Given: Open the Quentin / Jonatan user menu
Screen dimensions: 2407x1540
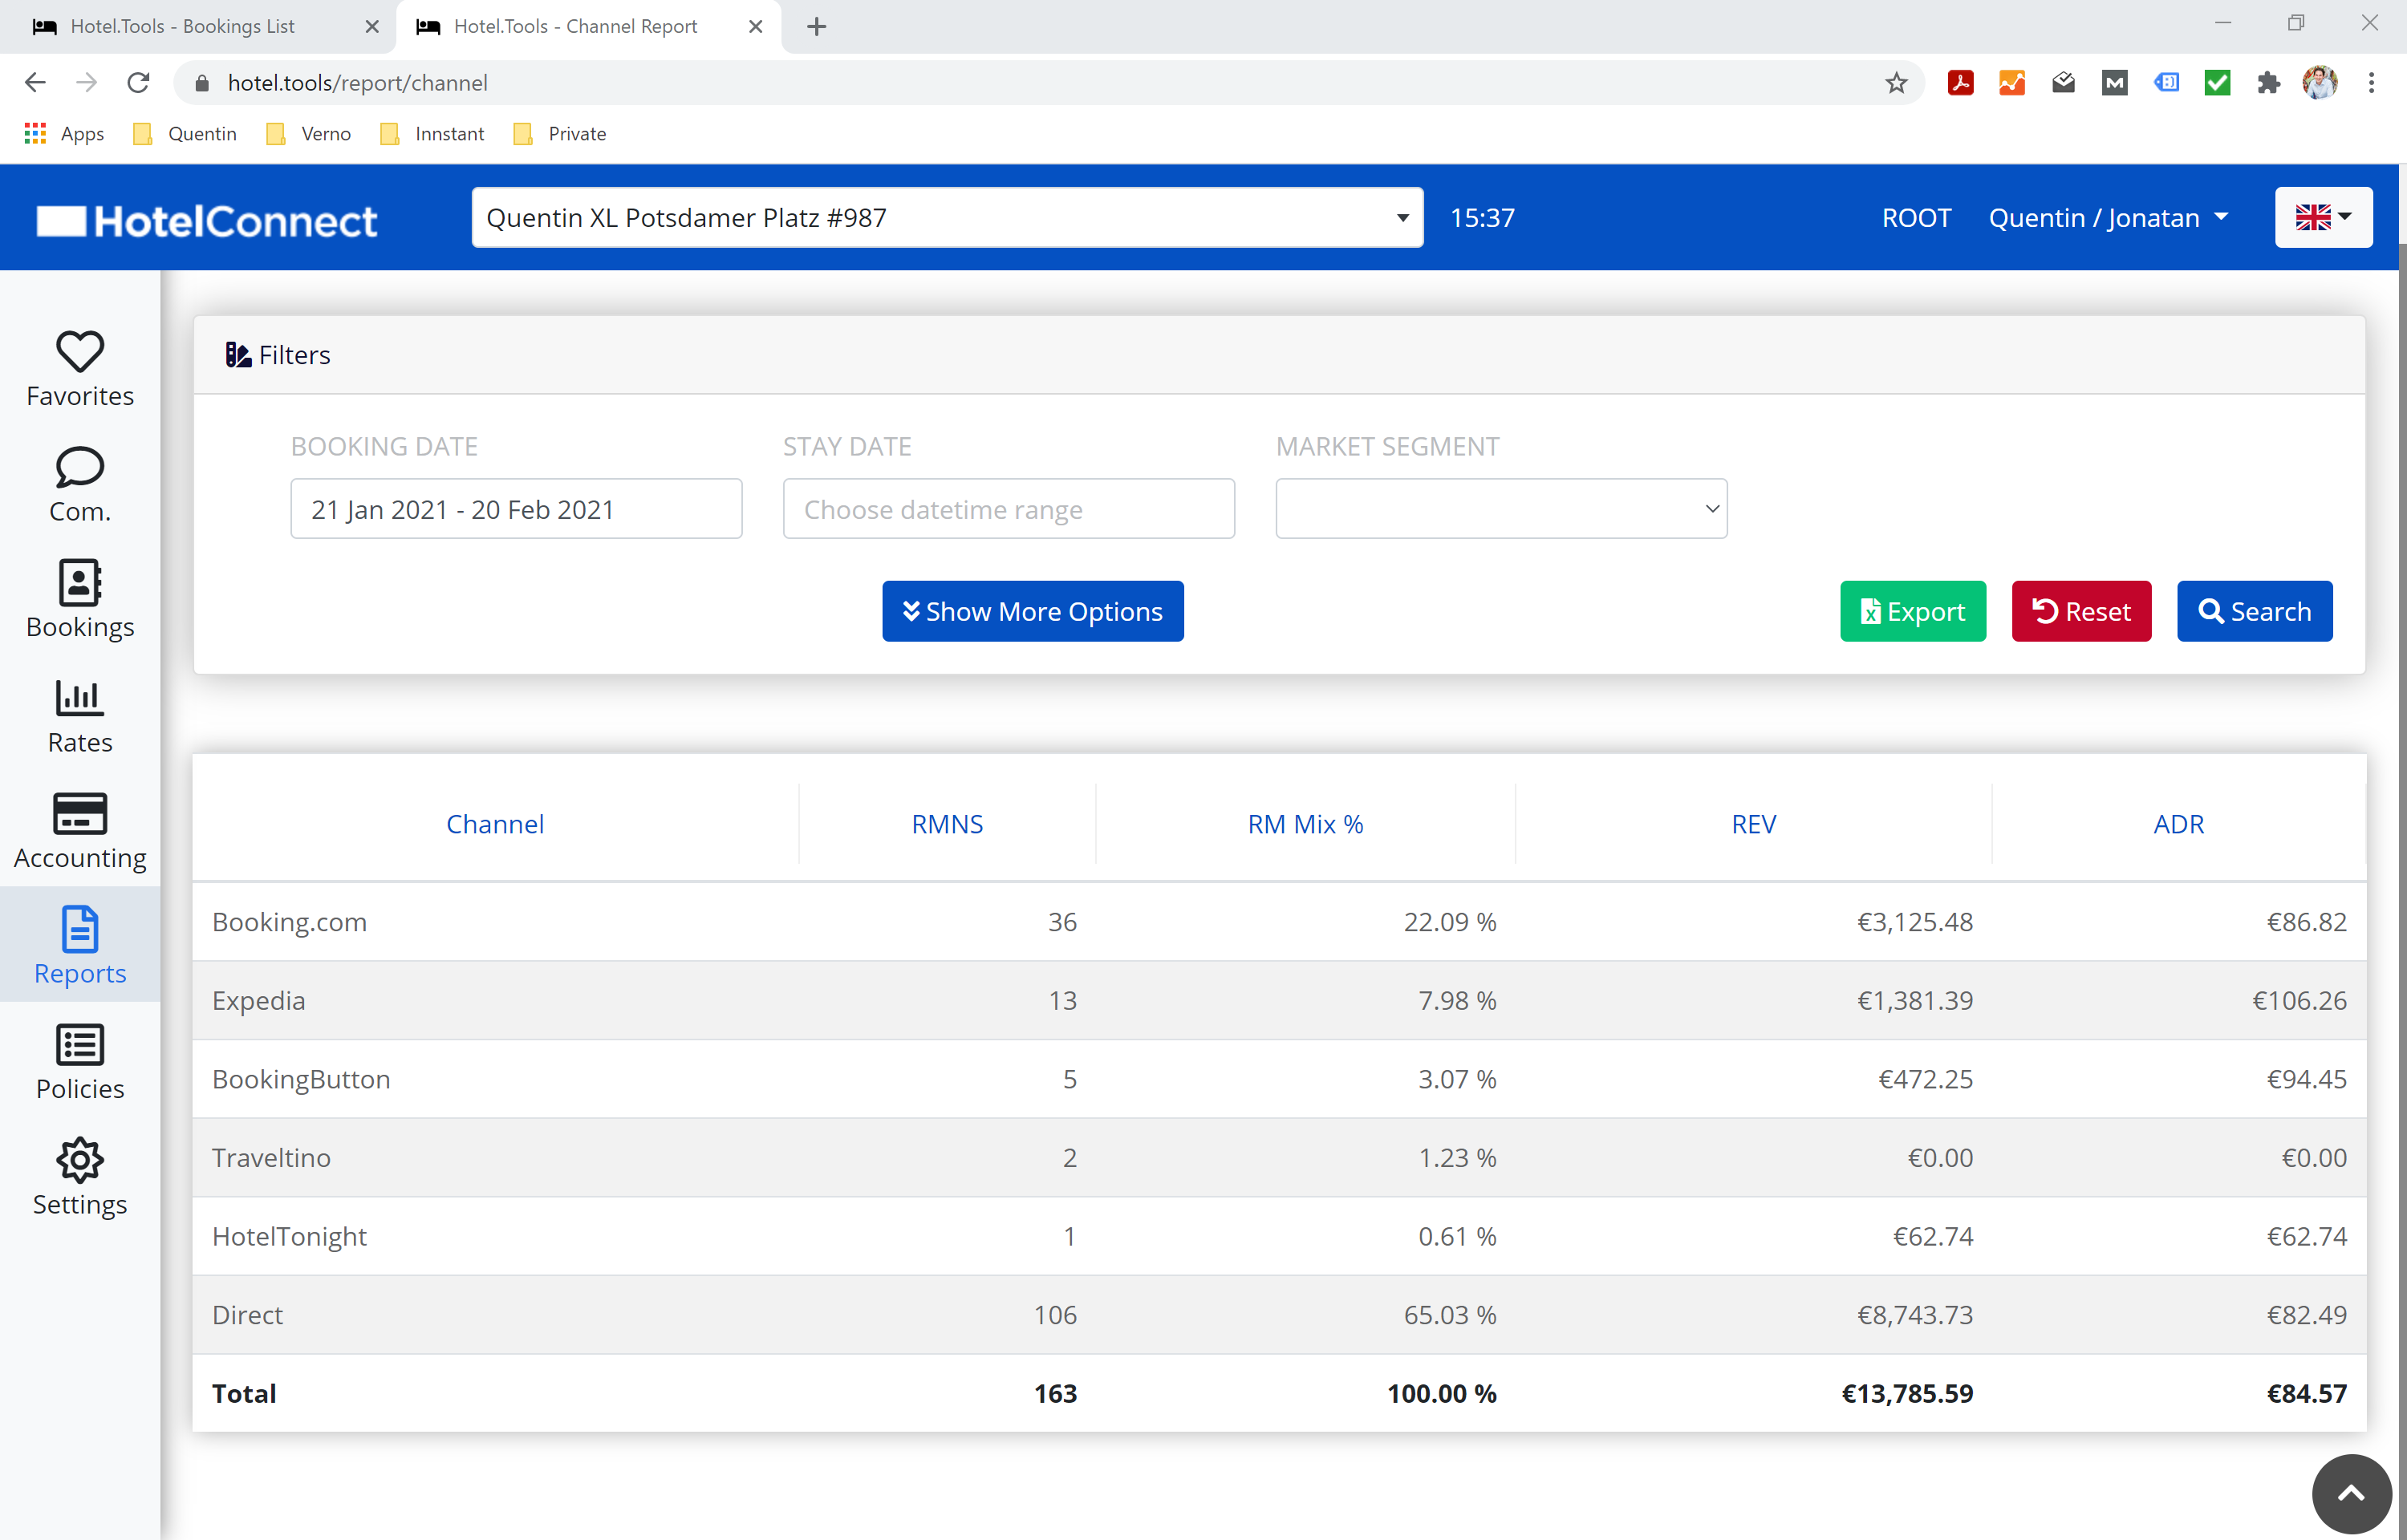Looking at the screenshot, I should 2108,218.
